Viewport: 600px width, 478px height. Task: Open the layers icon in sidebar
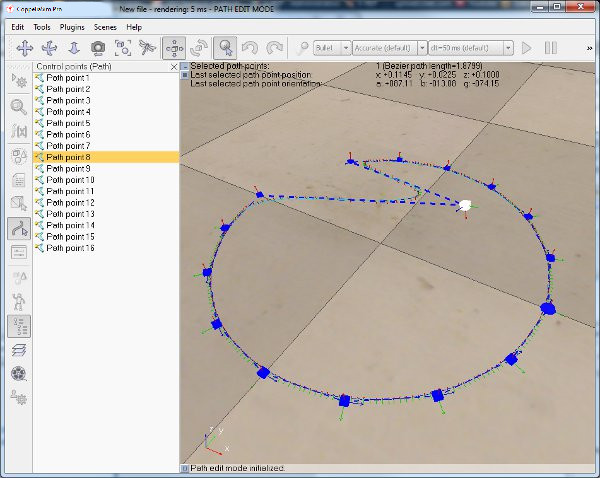(19, 350)
